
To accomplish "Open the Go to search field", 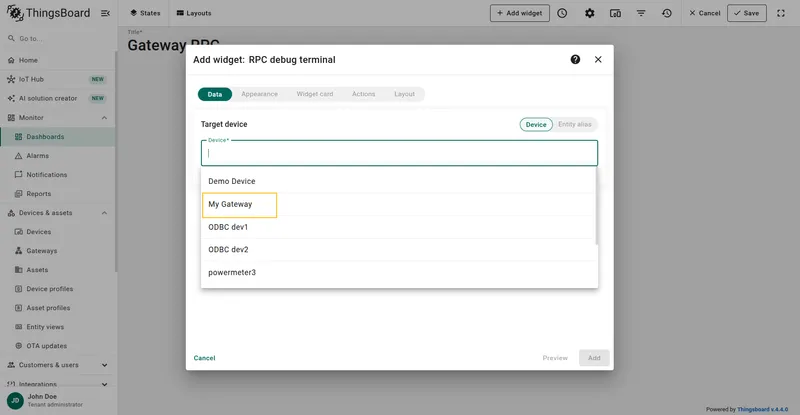I will (57, 38).
